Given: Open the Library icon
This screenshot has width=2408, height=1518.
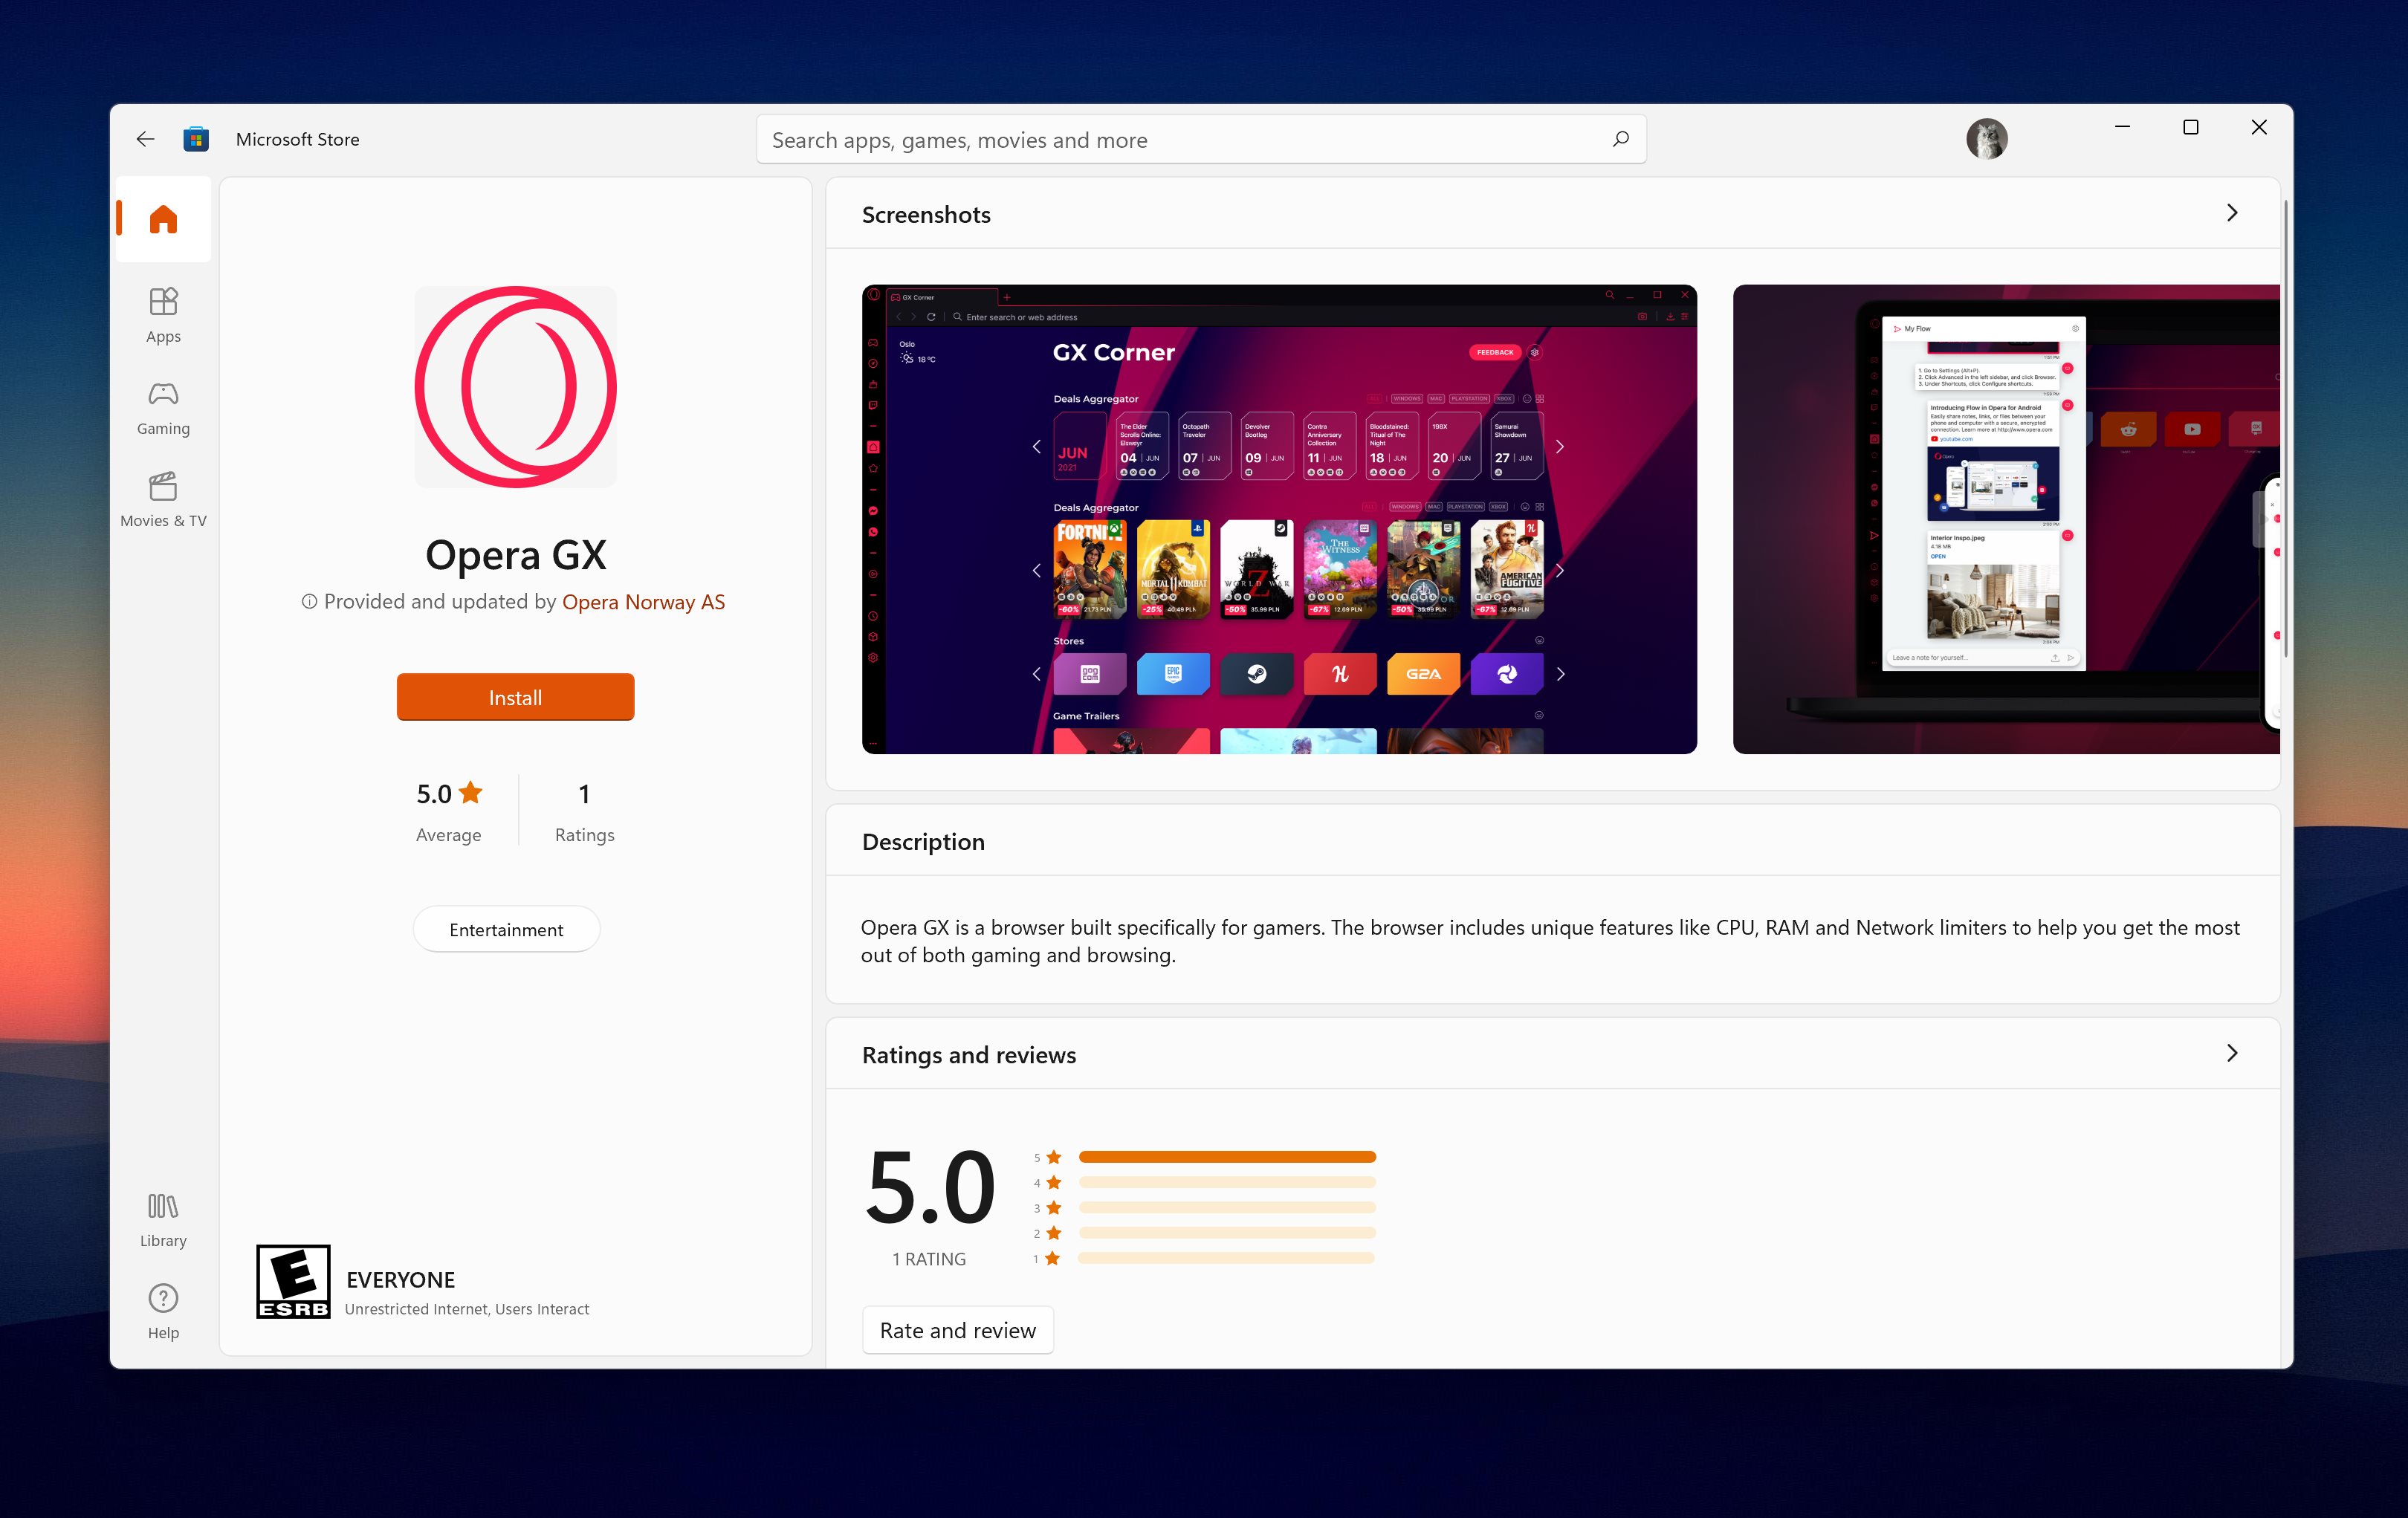Looking at the screenshot, I should point(163,1206).
